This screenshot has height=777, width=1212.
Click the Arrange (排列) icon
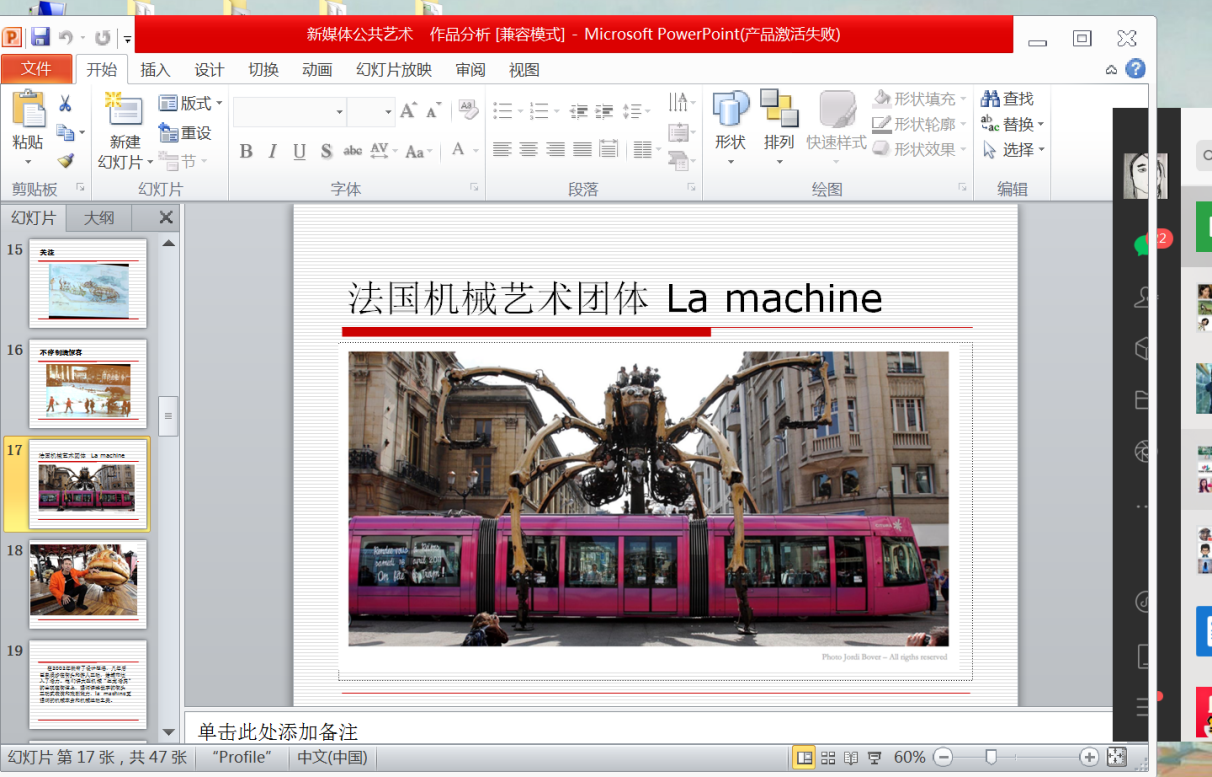pos(778,120)
